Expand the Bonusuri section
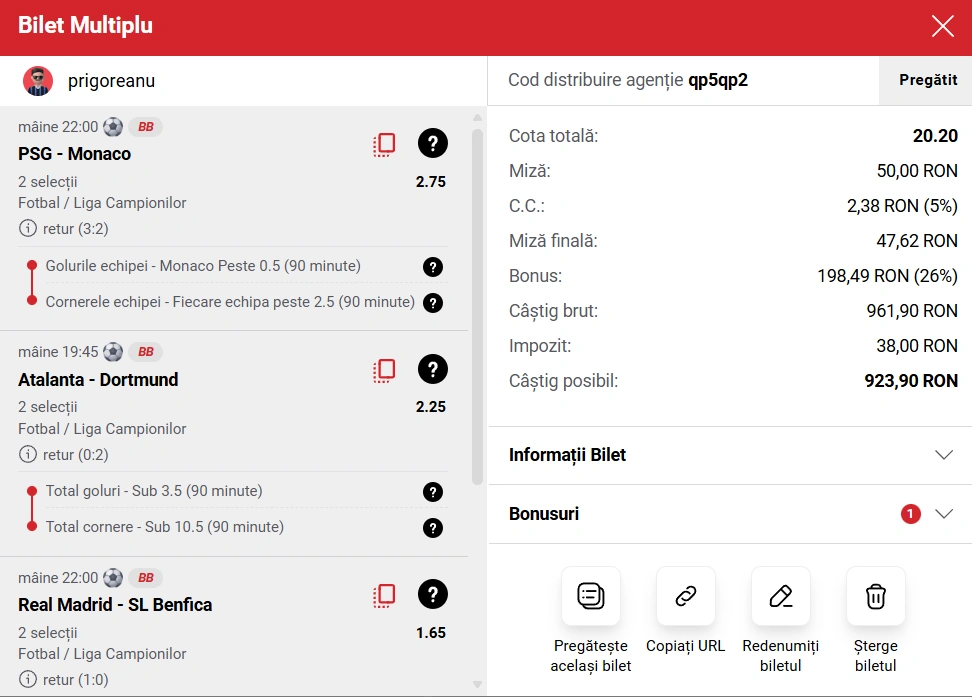This screenshot has height=697, width=972. 943,514
